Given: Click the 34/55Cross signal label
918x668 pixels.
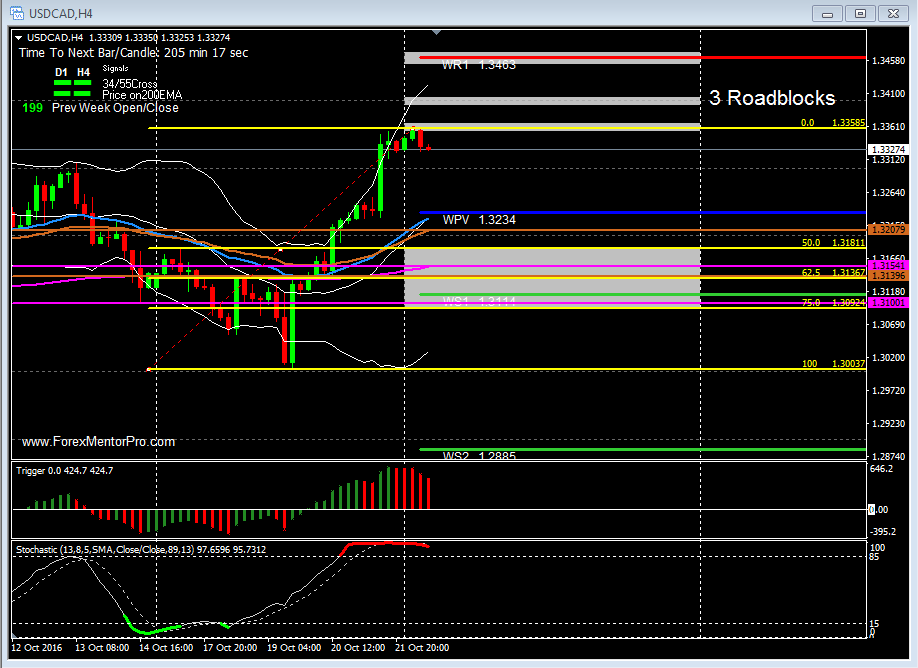Looking at the screenshot, I should point(129,84).
